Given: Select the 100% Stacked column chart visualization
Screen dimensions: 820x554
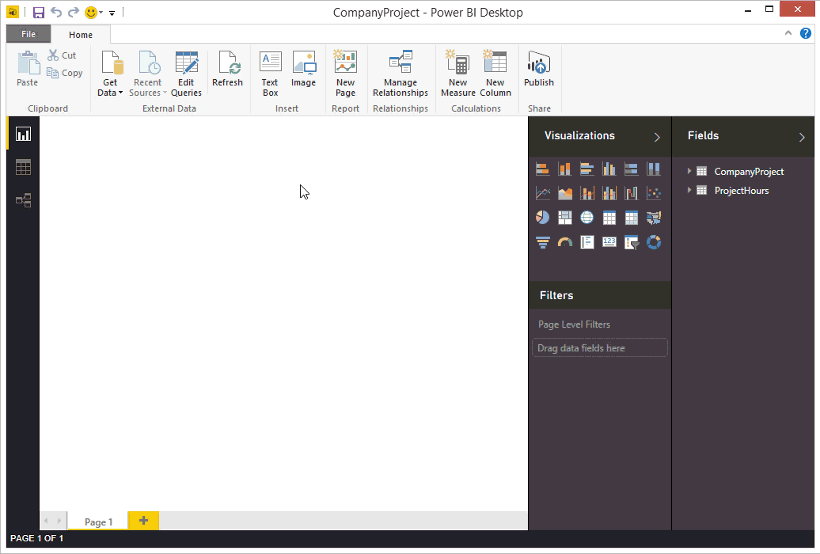Looking at the screenshot, I should point(653,169).
